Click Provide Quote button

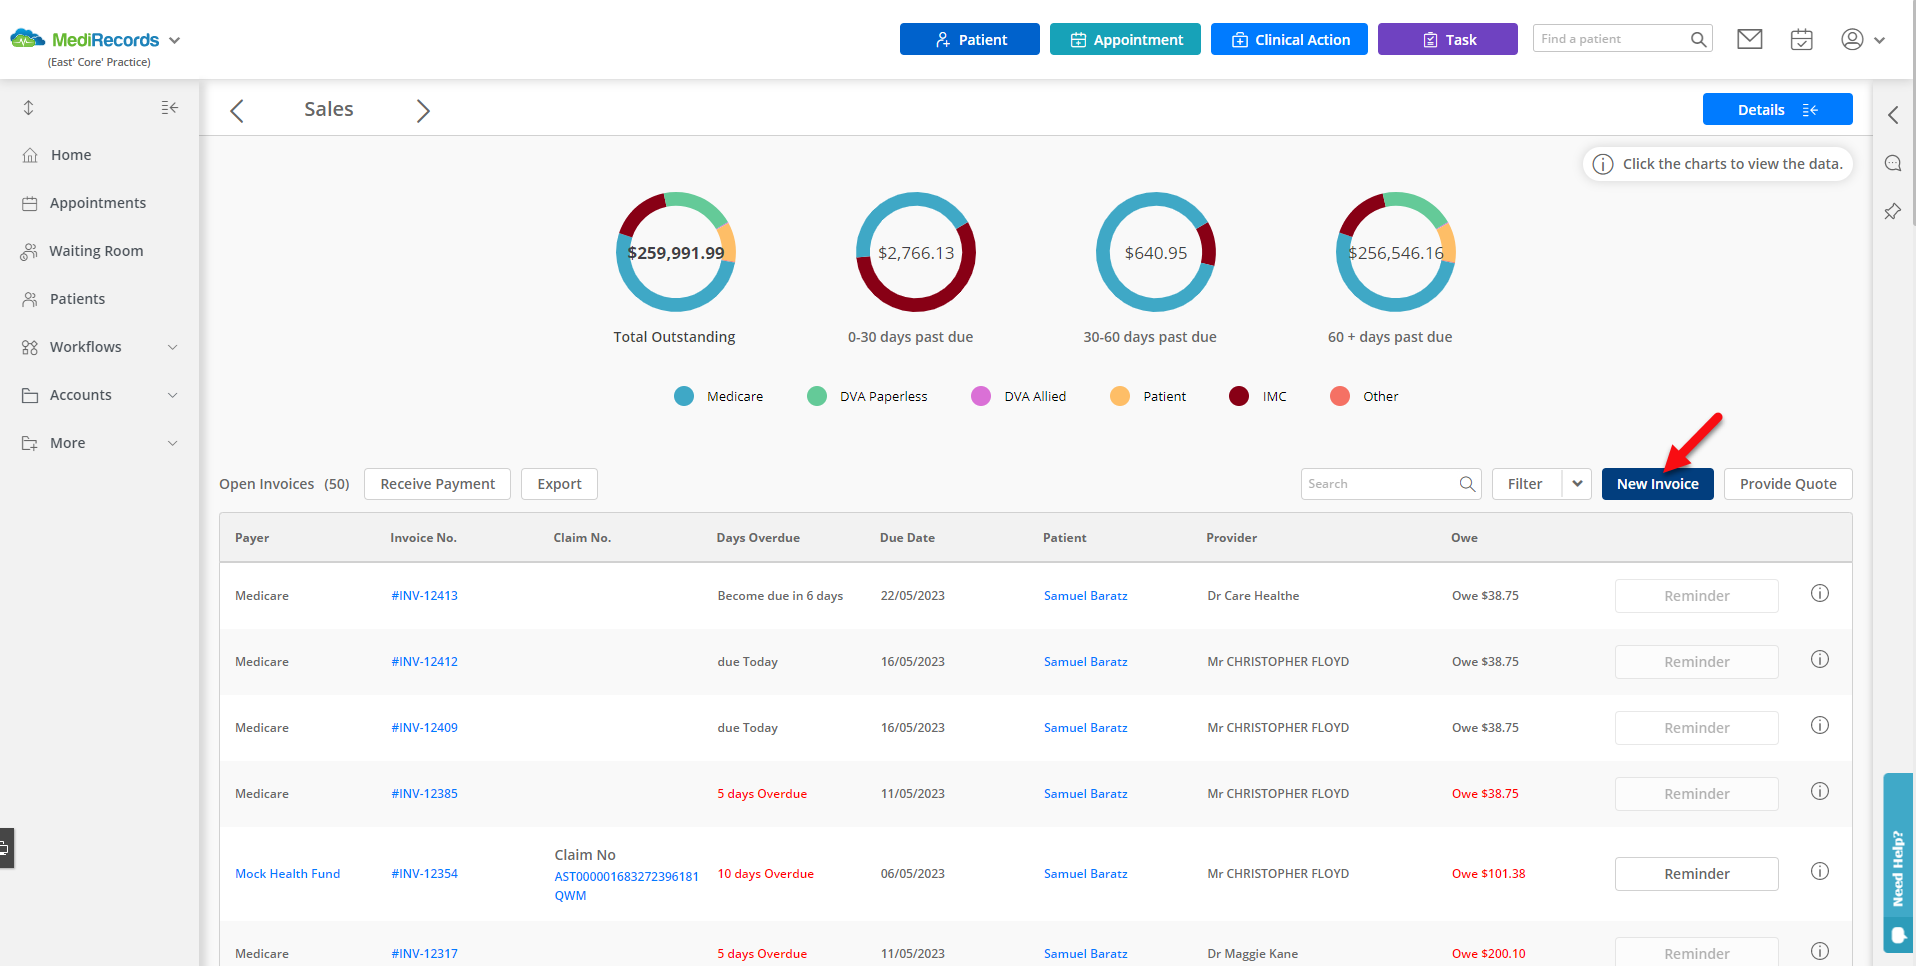click(1788, 484)
